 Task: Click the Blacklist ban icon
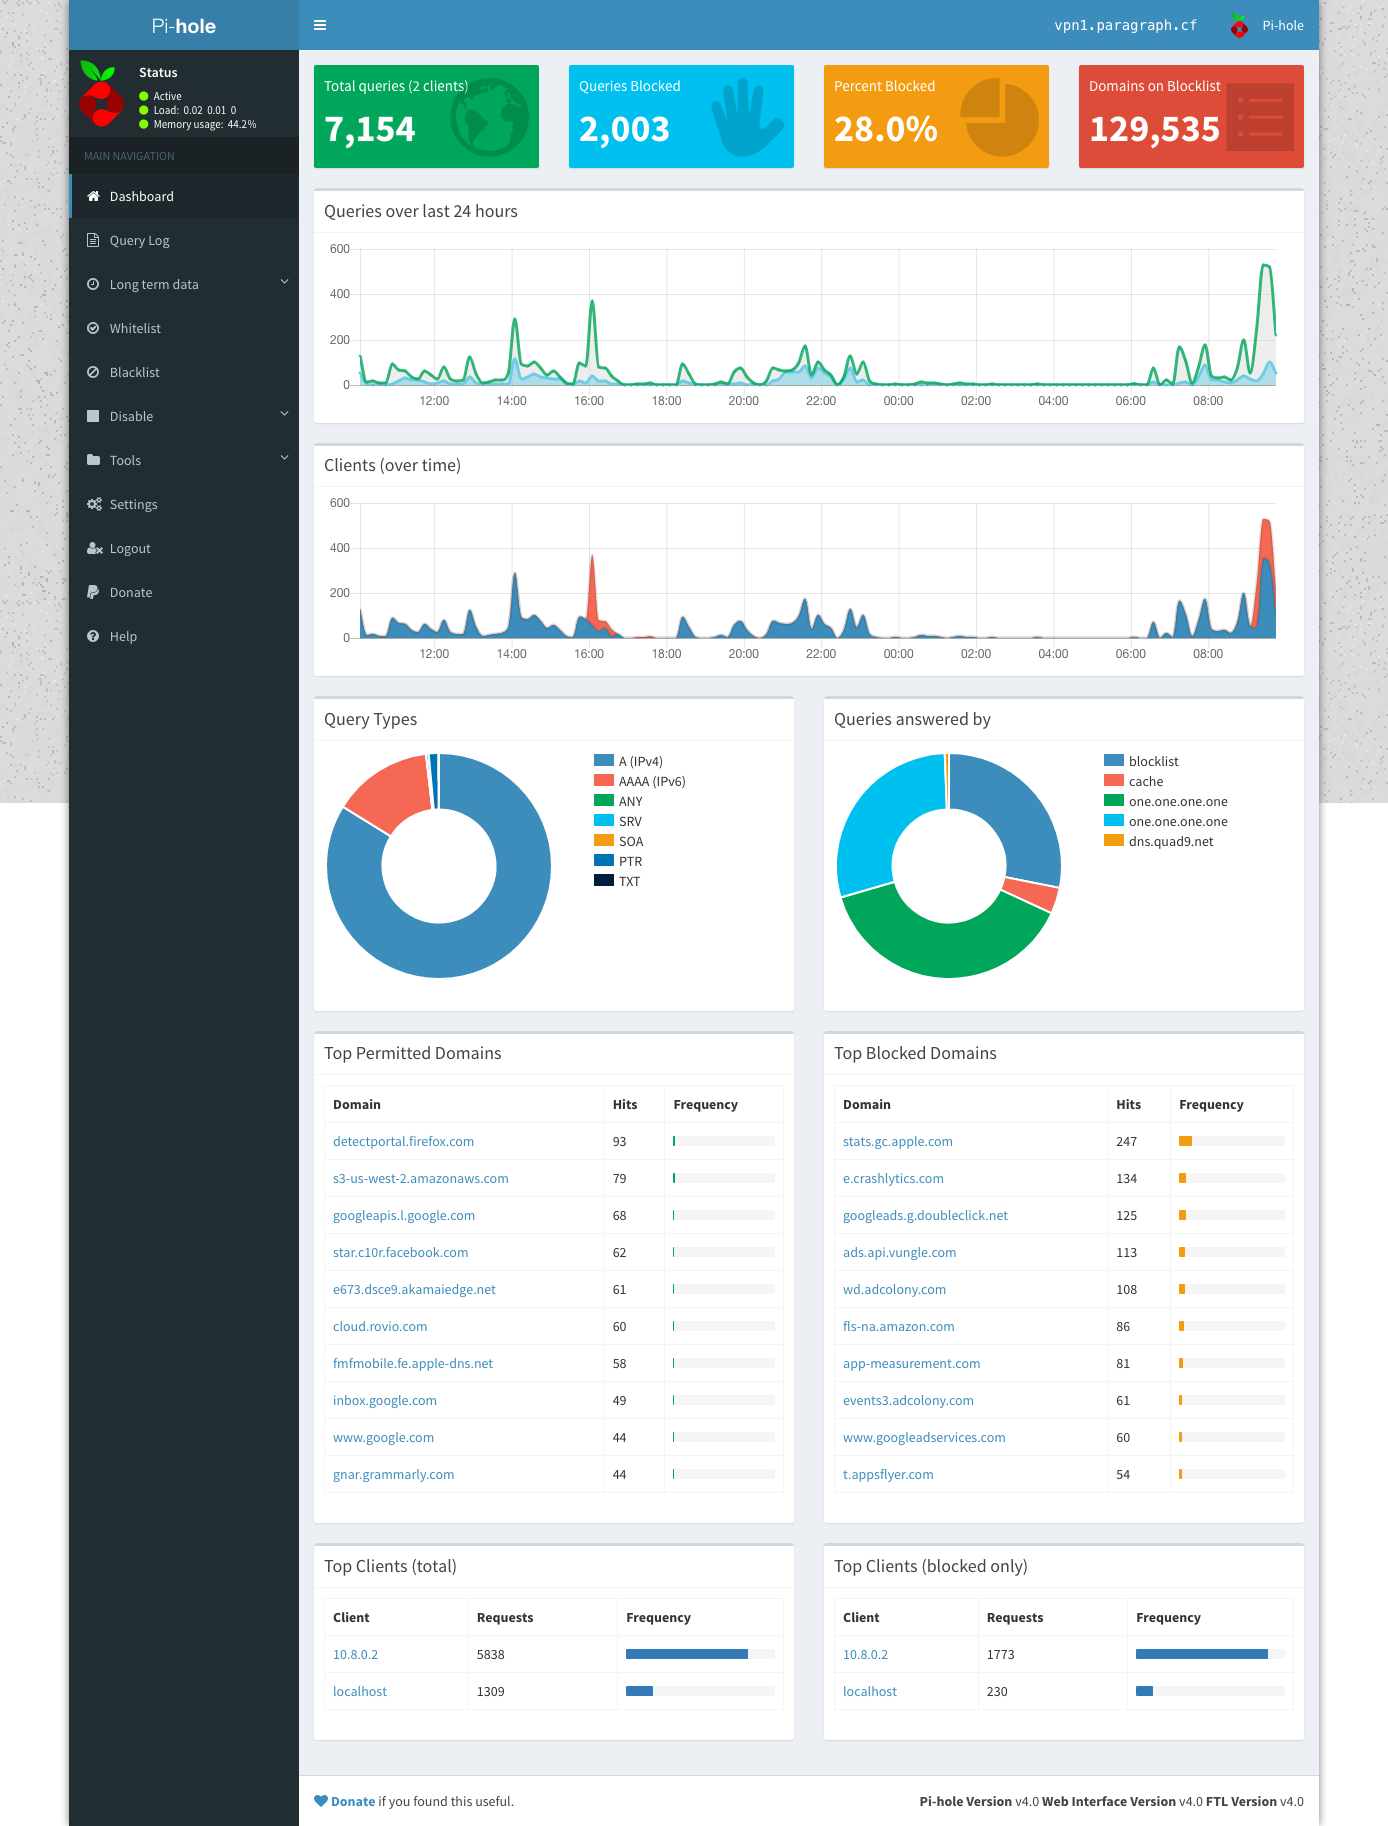click(93, 372)
